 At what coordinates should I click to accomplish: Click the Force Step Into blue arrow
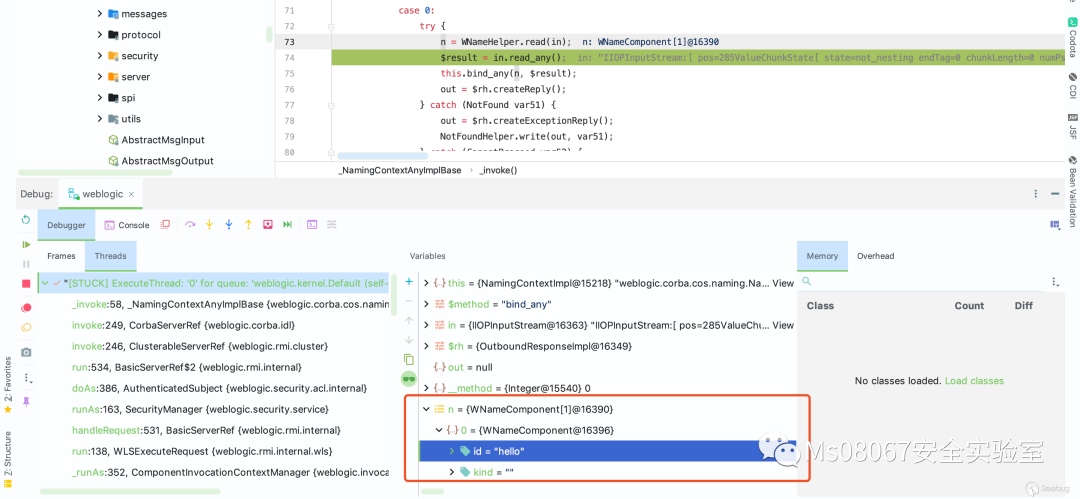229,225
